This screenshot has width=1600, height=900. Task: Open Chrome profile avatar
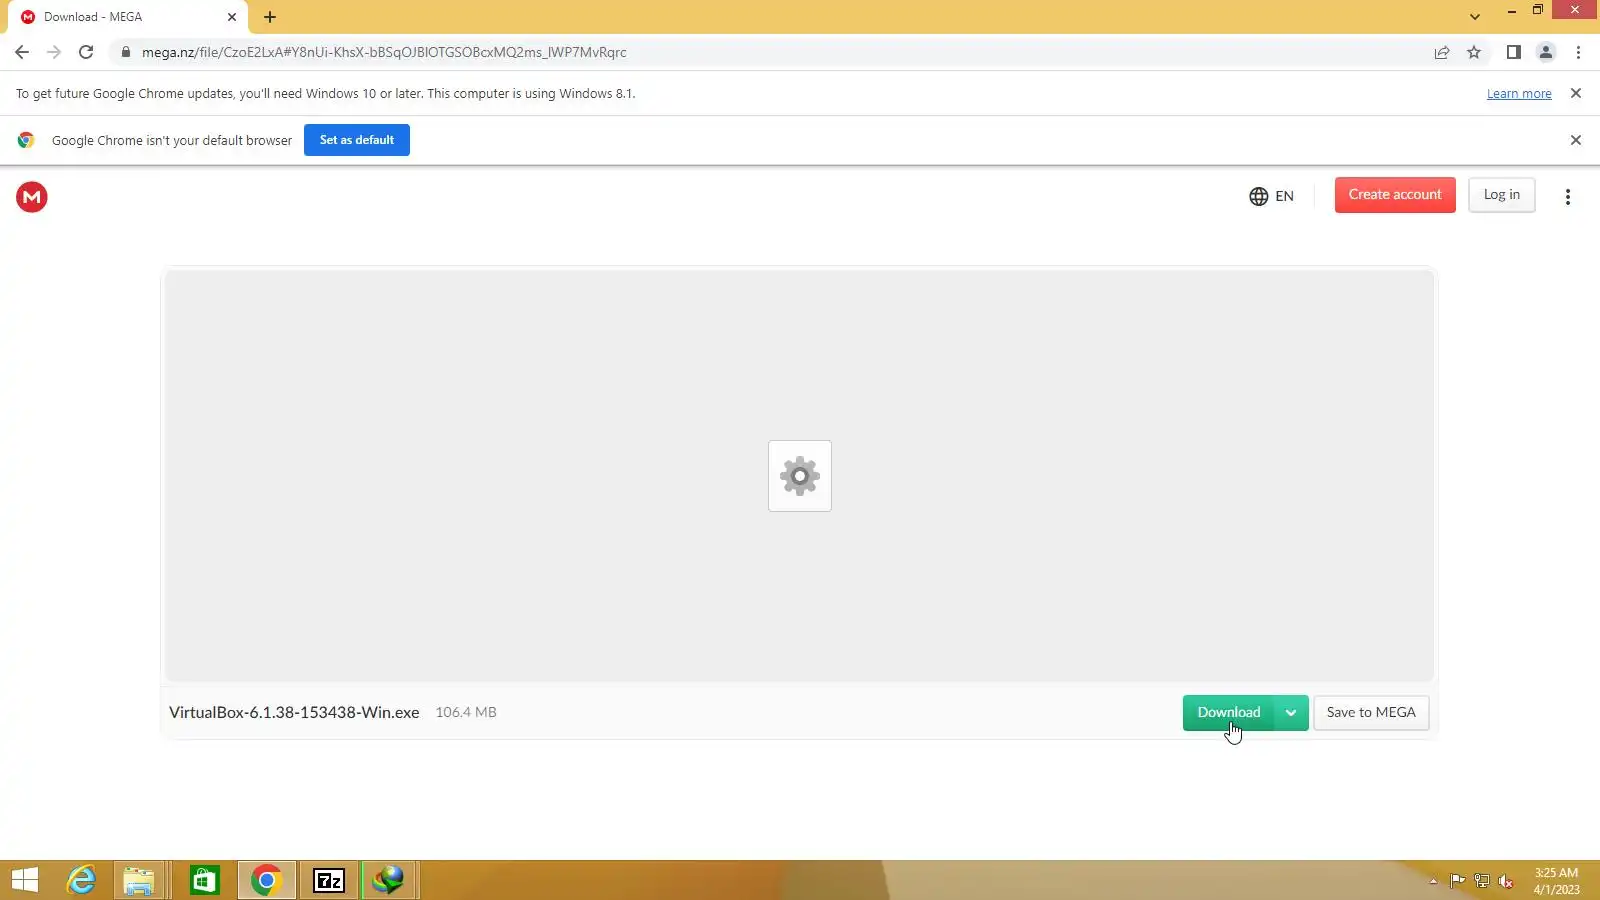point(1546,52)
